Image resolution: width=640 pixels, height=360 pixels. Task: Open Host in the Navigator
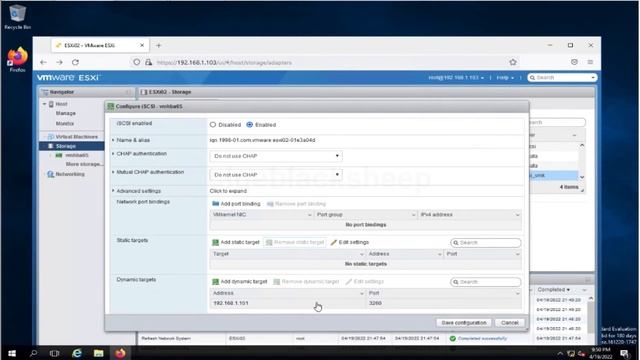click(61, 104)
